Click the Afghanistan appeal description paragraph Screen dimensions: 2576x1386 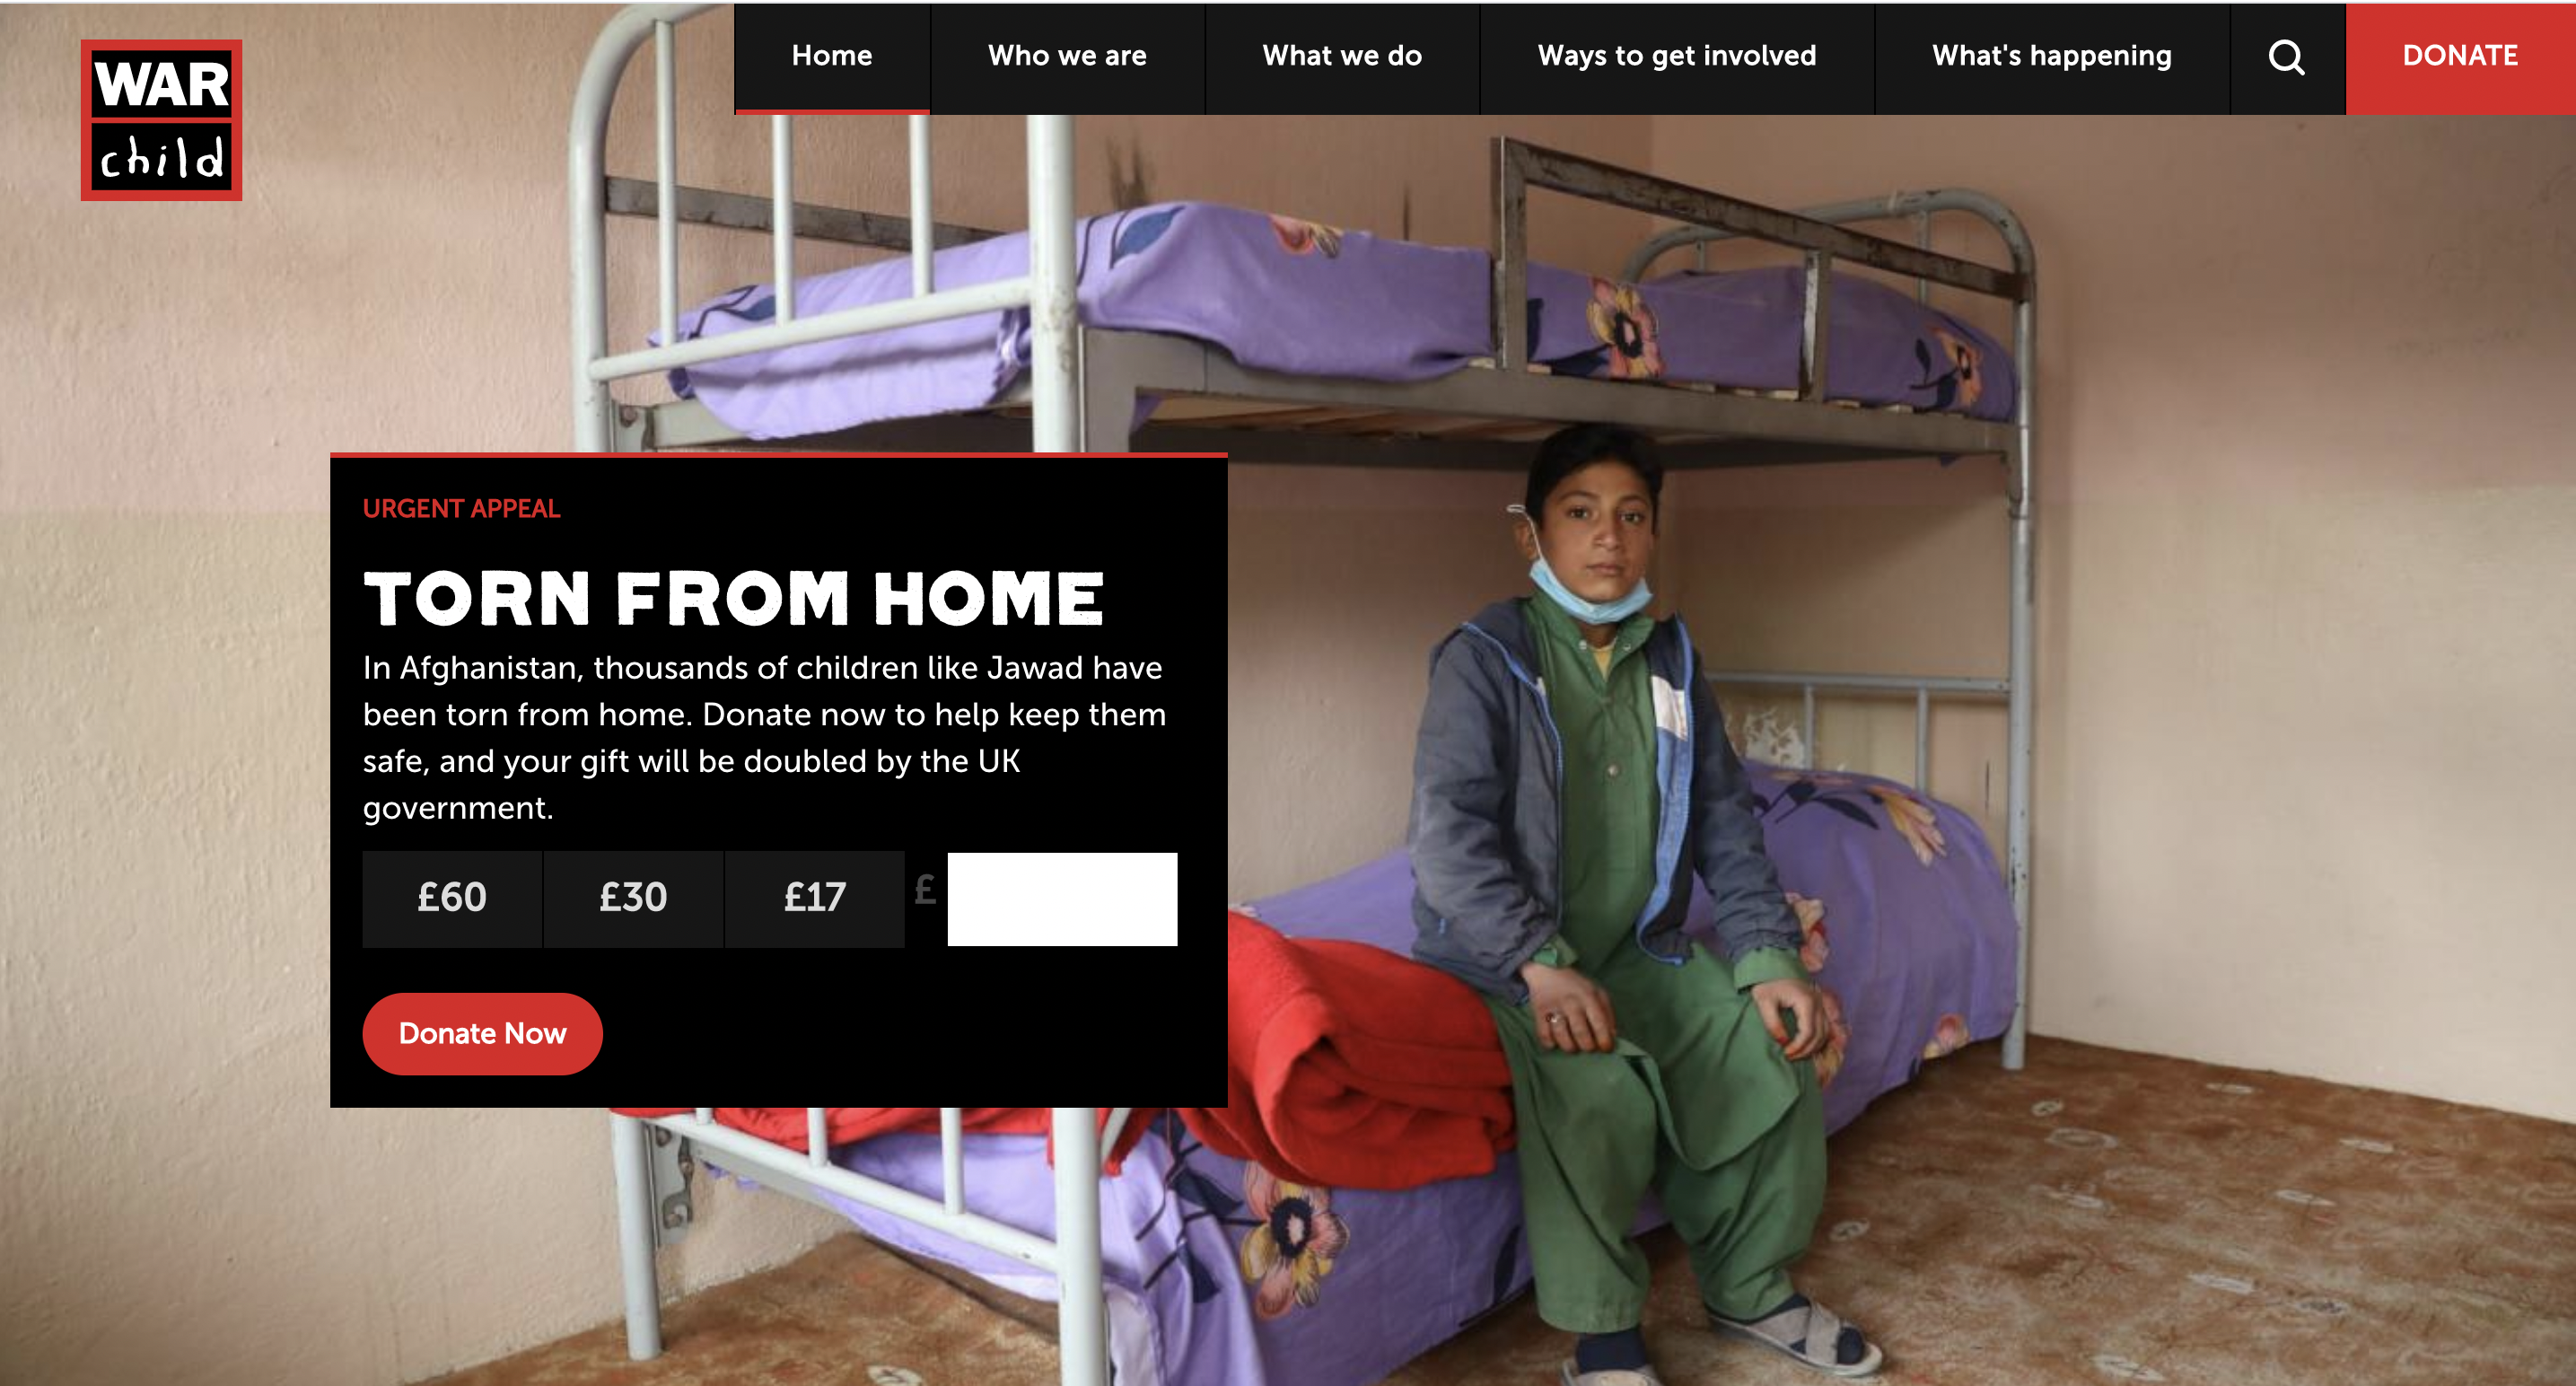pos(765,737)
